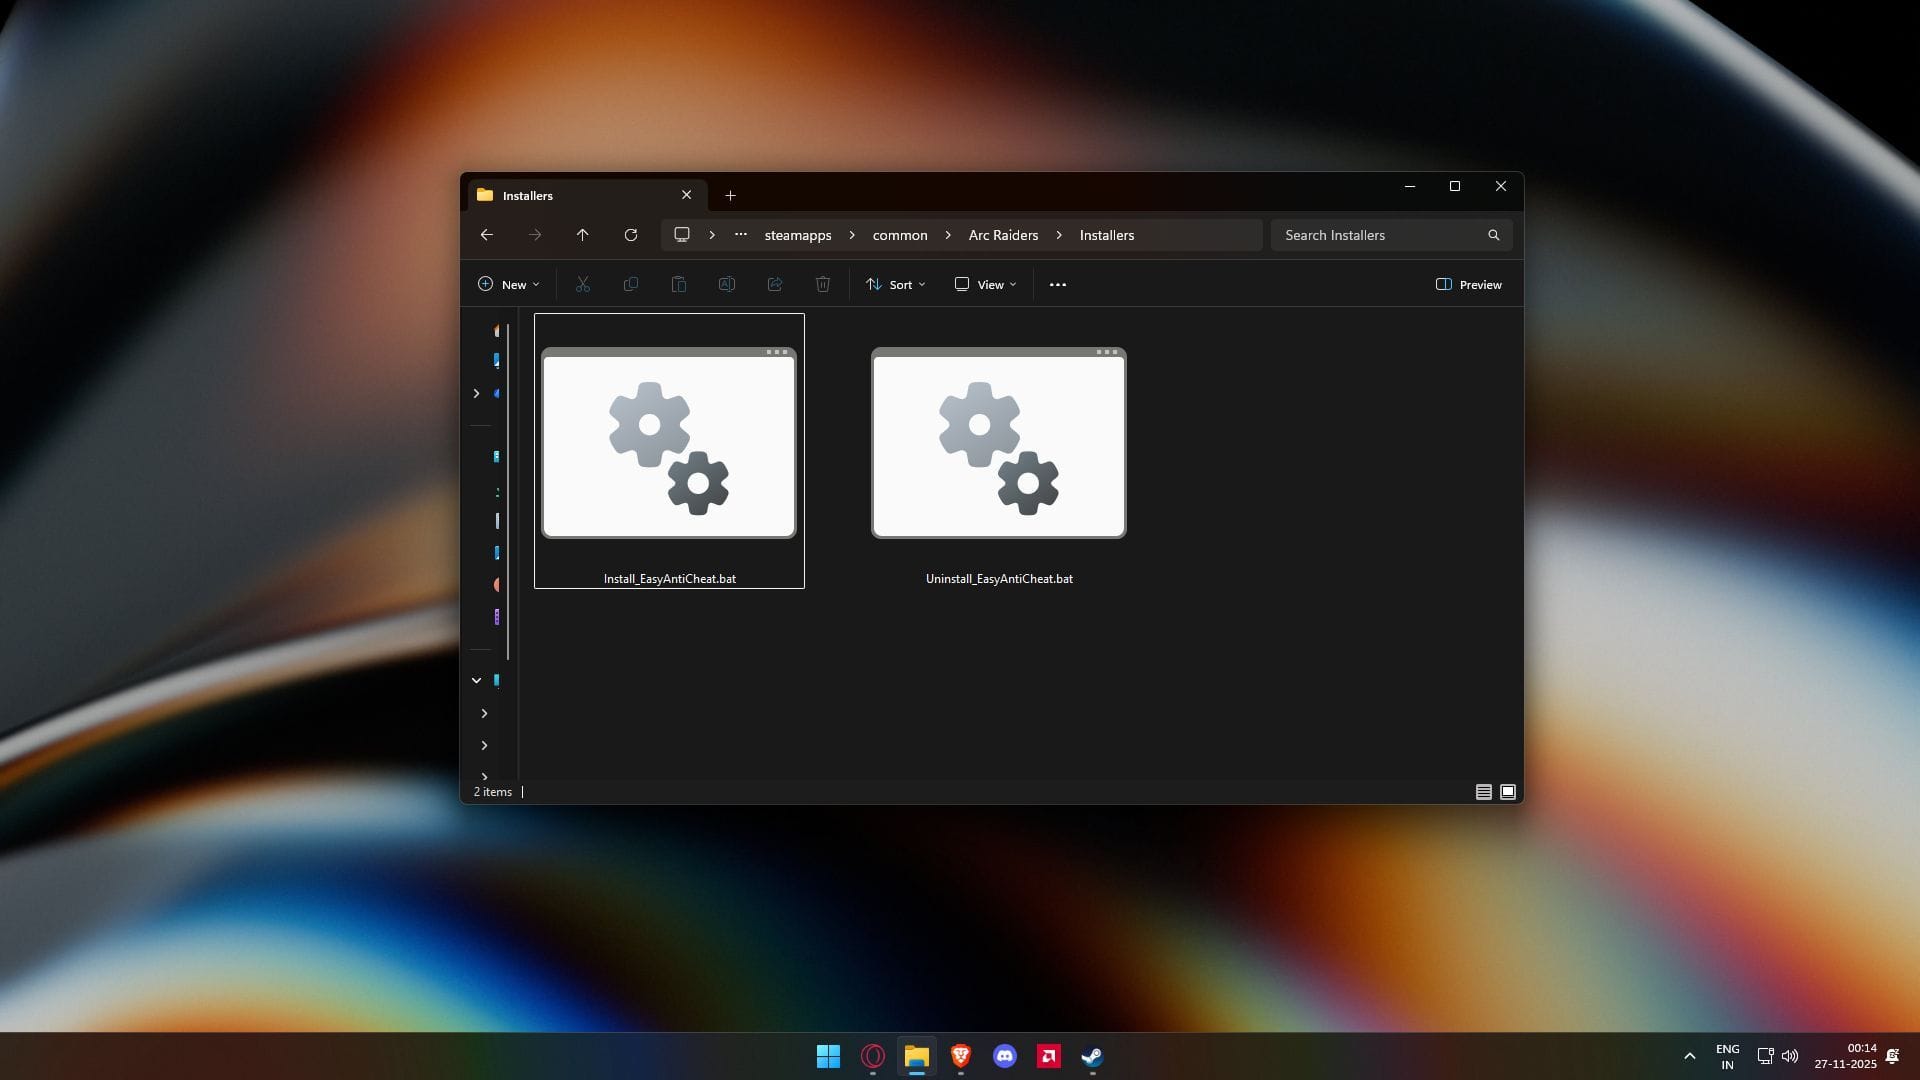Go to steamapps folder in breadcrumb
Image resolution: width=1920 pixels, height=1080 pixels.
point(797,235)
